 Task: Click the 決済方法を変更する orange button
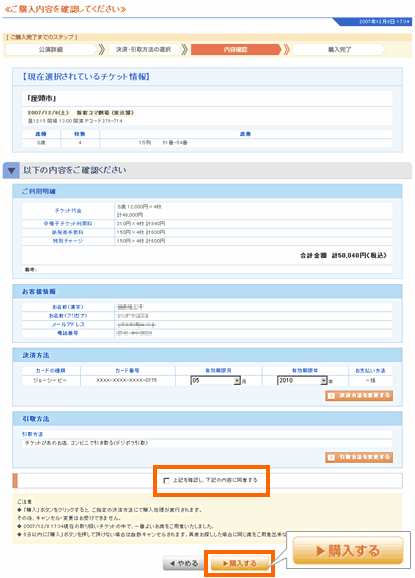(359, 396)
